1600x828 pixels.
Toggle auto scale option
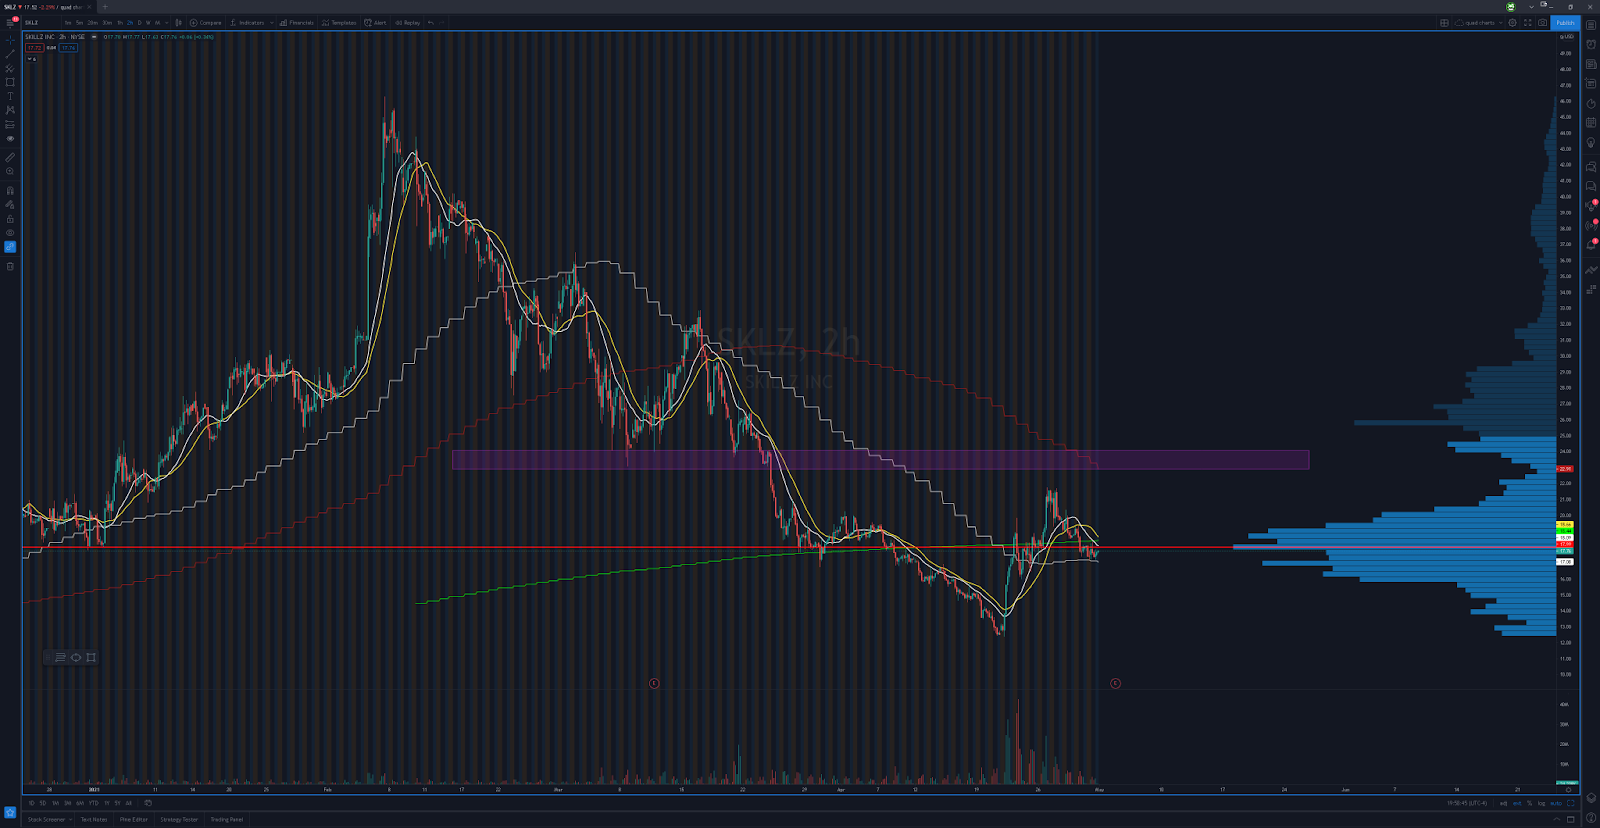[x=1556, y=803]
